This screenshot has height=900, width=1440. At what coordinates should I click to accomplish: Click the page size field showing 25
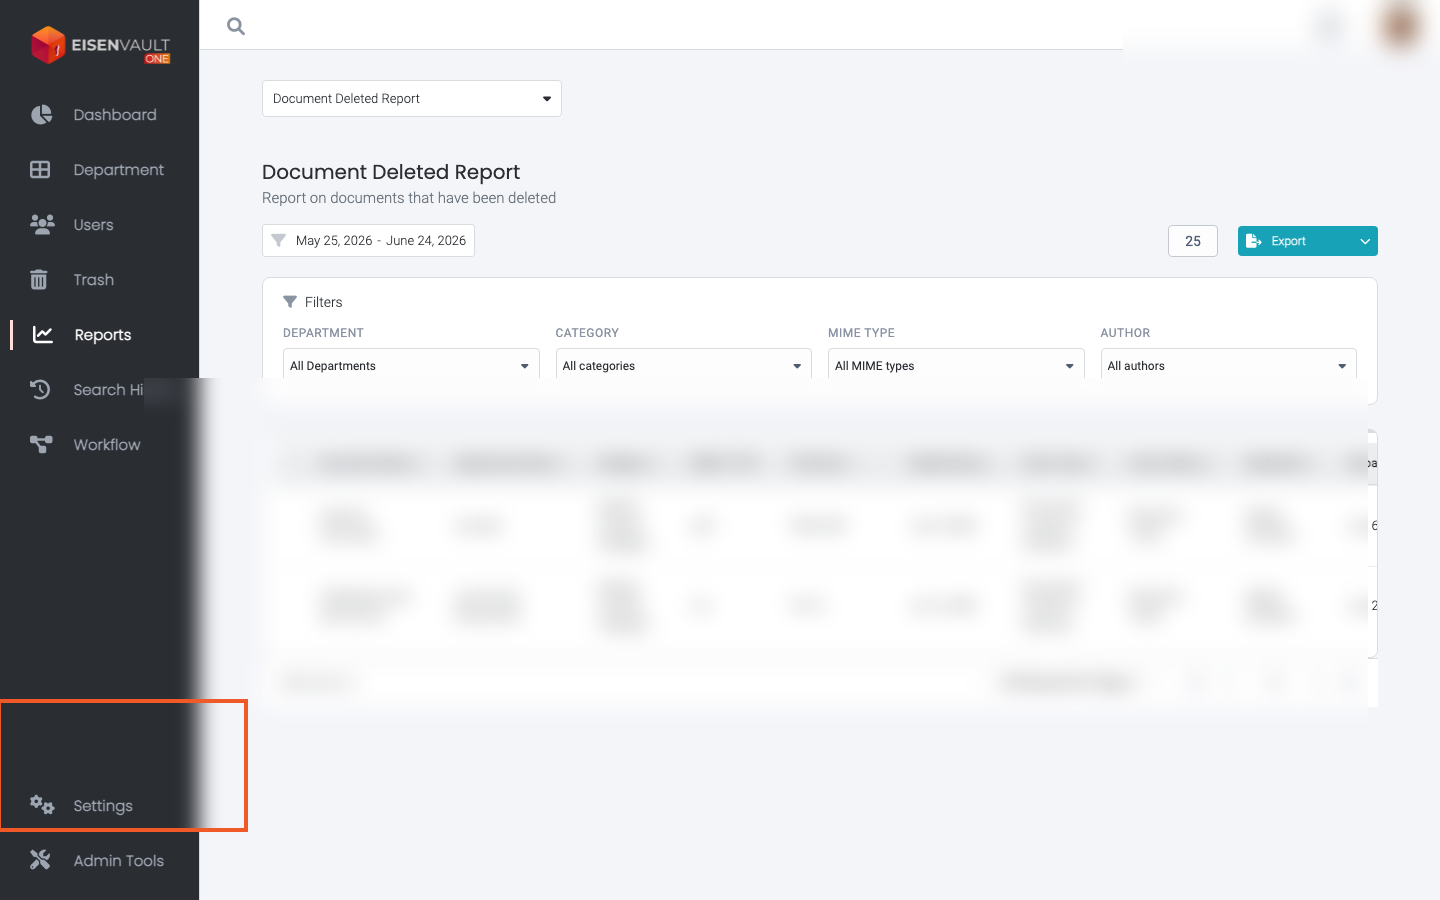point(1193,241)
